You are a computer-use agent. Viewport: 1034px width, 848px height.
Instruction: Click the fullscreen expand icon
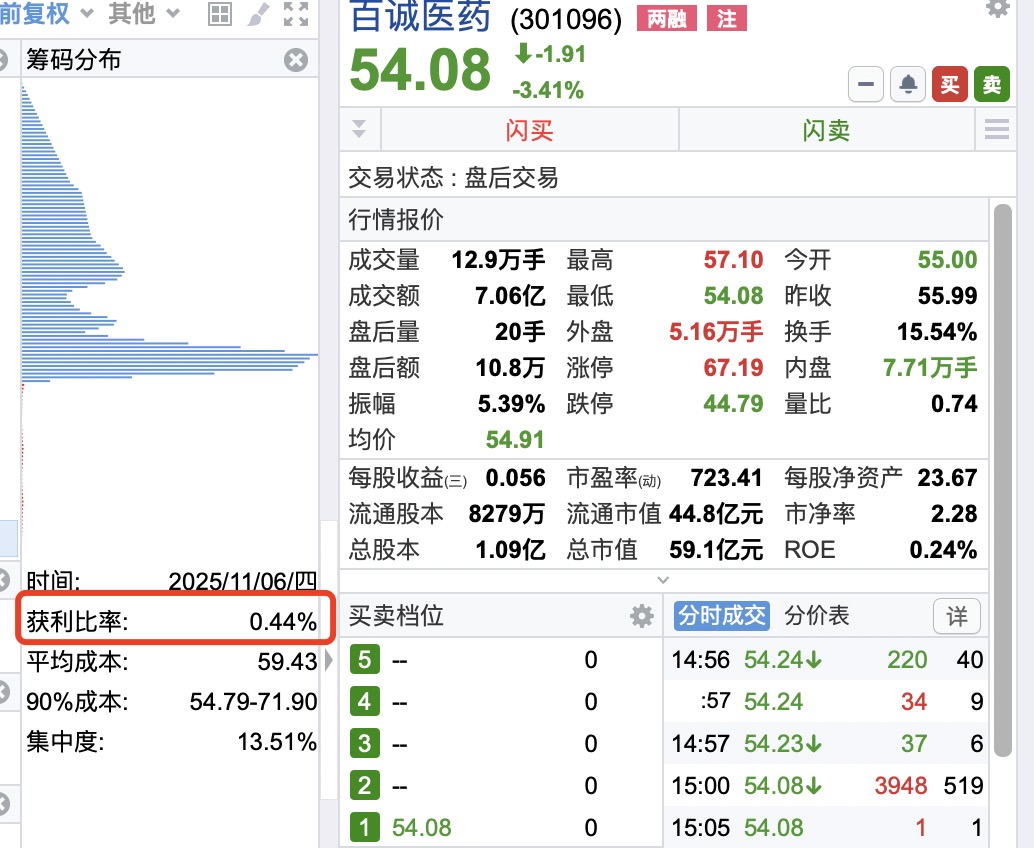pos(296,14)
